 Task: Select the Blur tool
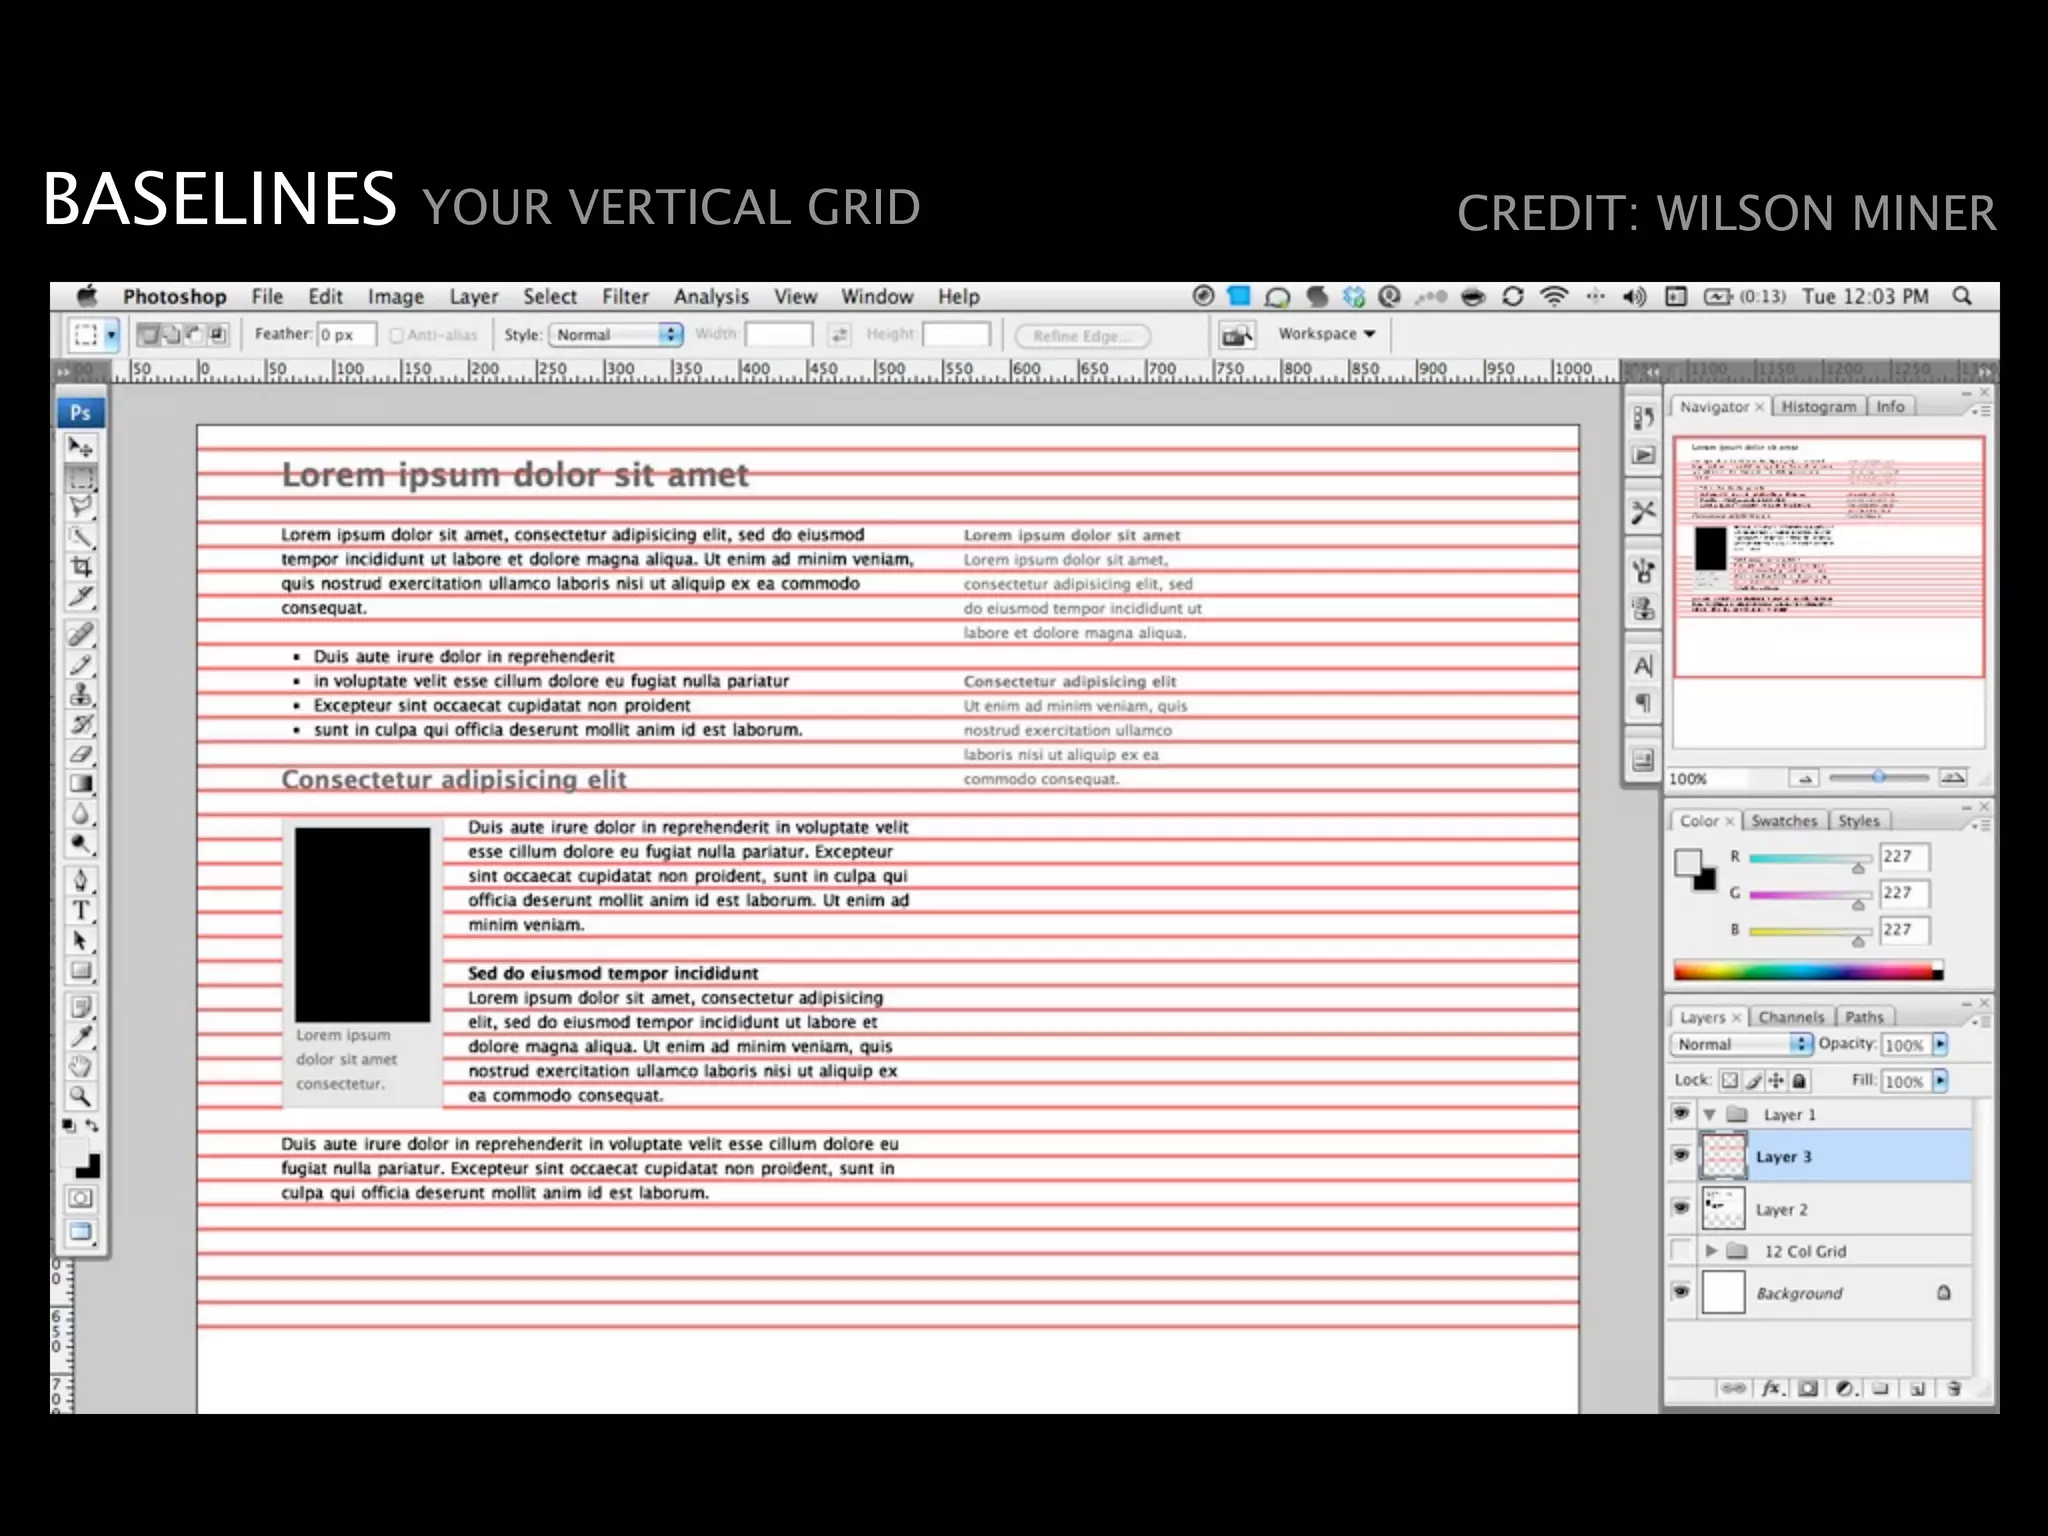[81, 814]
